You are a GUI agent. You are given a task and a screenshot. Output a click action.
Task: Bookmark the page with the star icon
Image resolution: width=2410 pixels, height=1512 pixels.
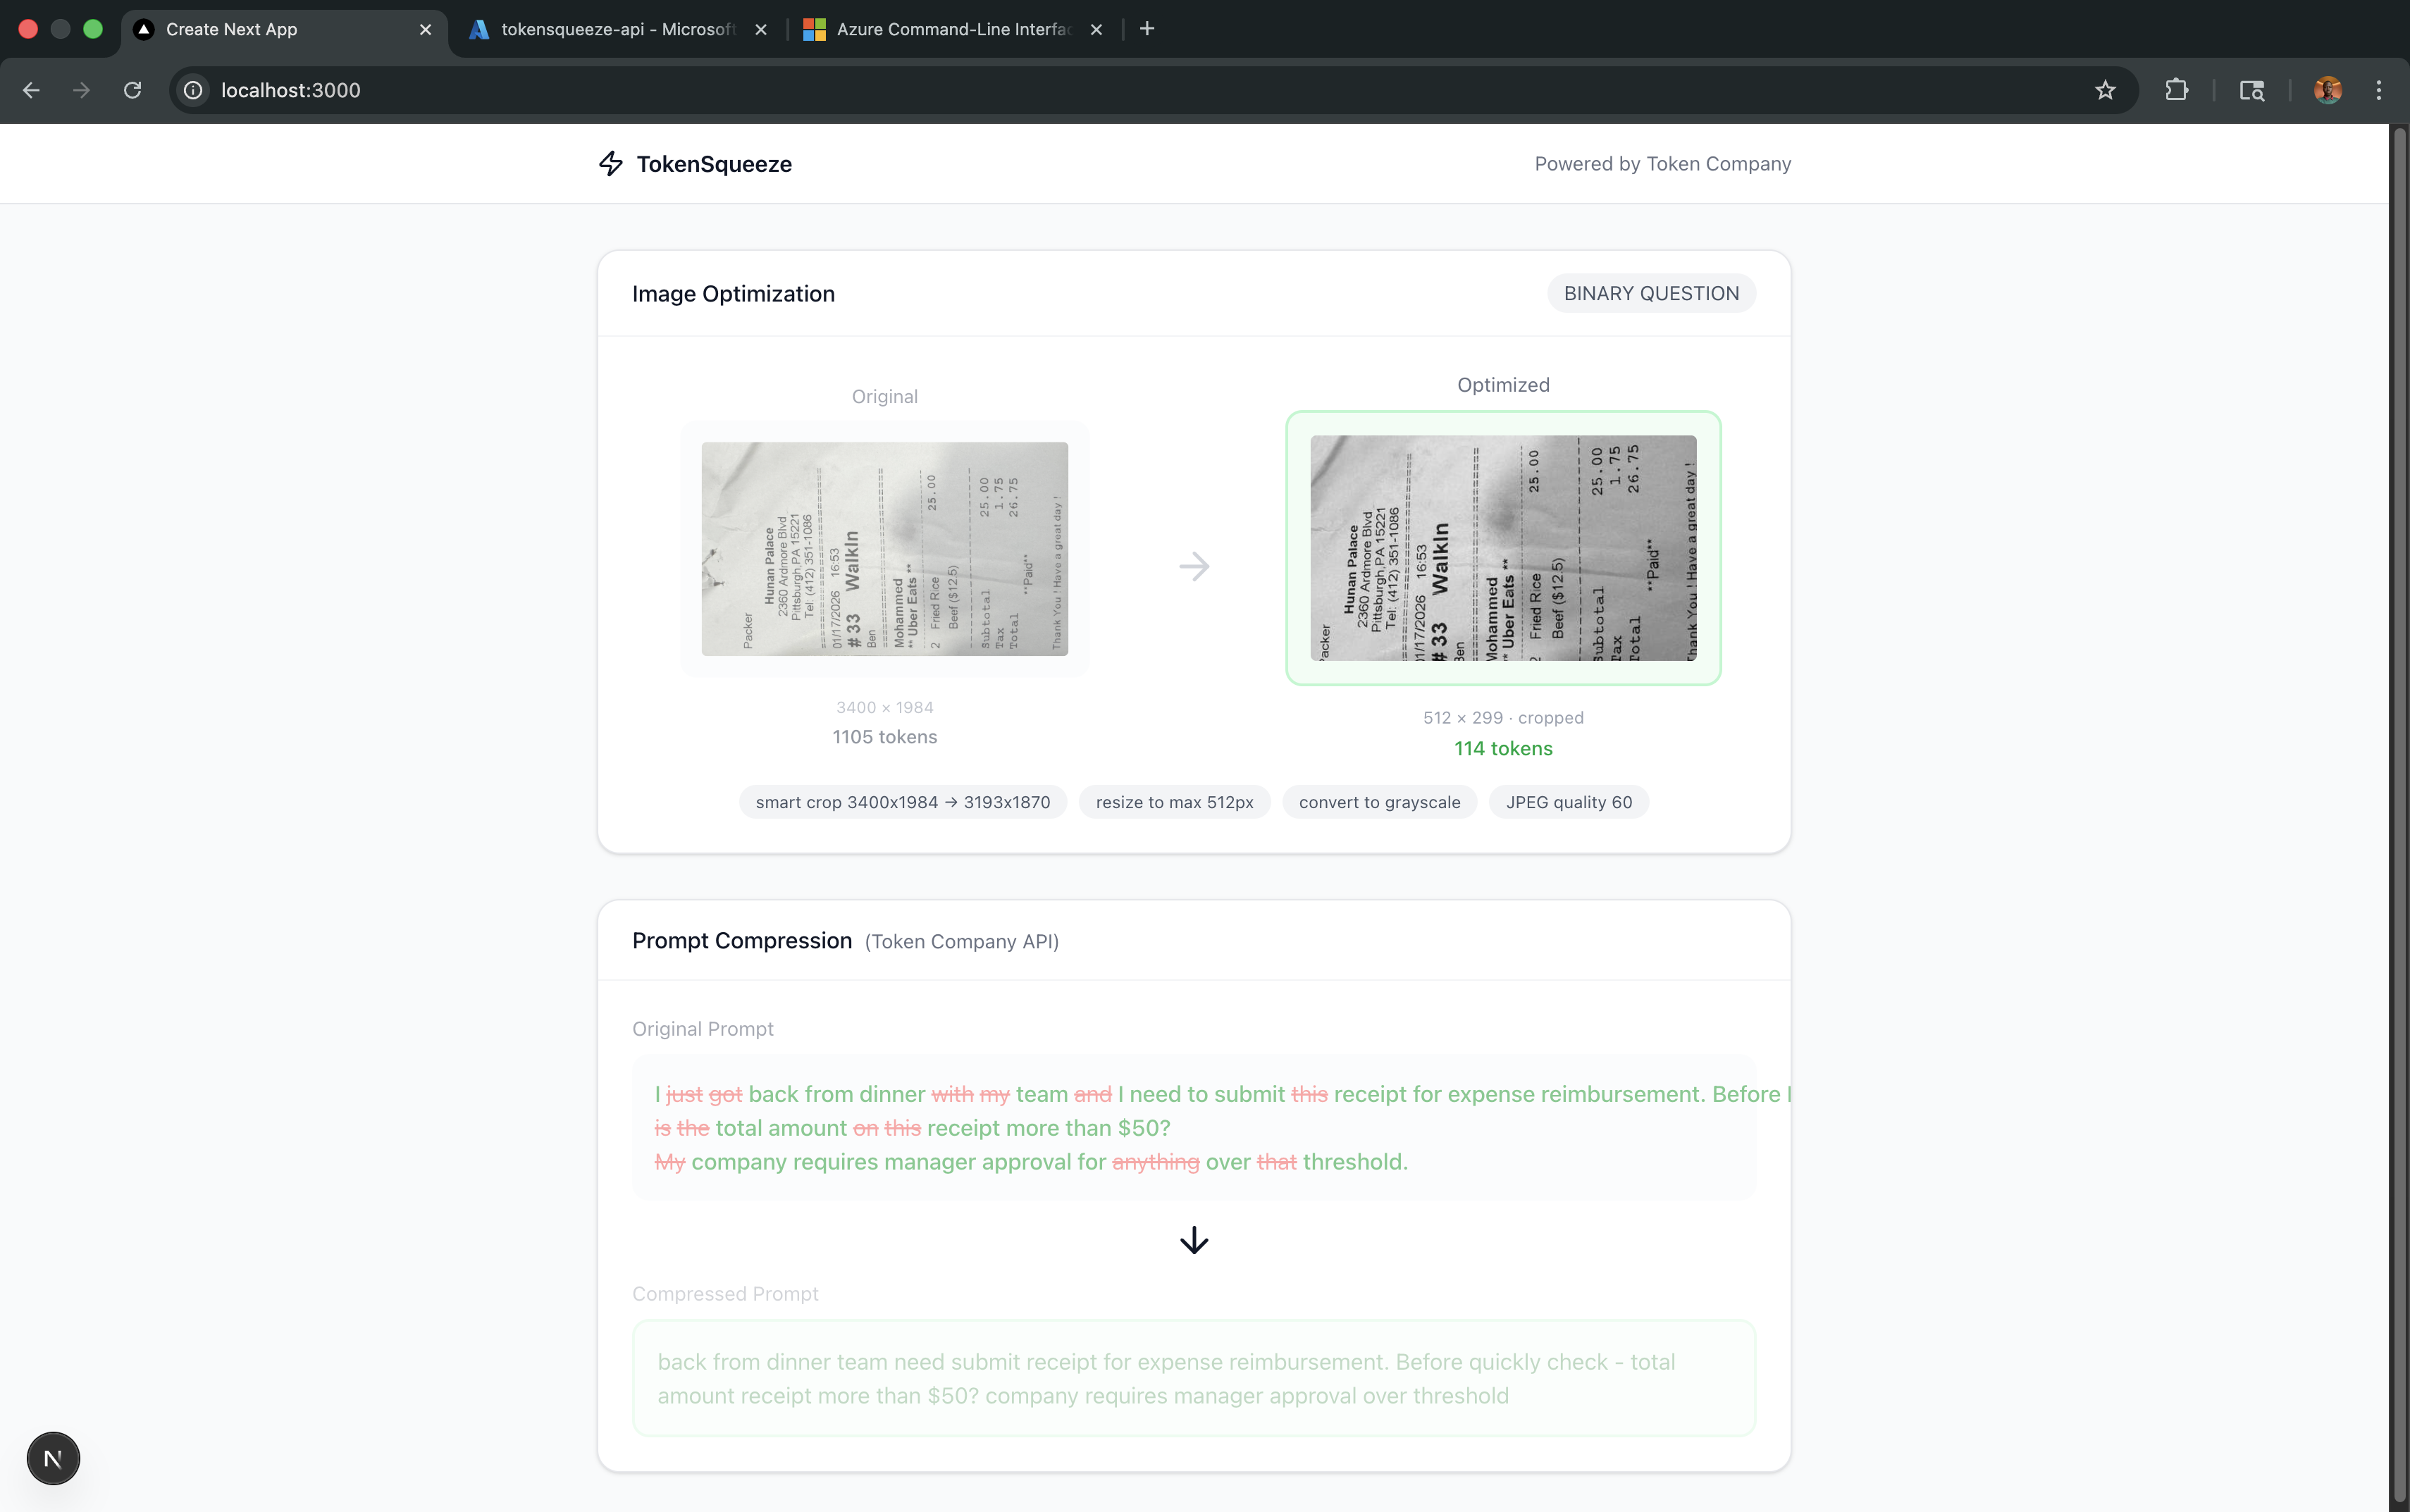(2105, 90)
